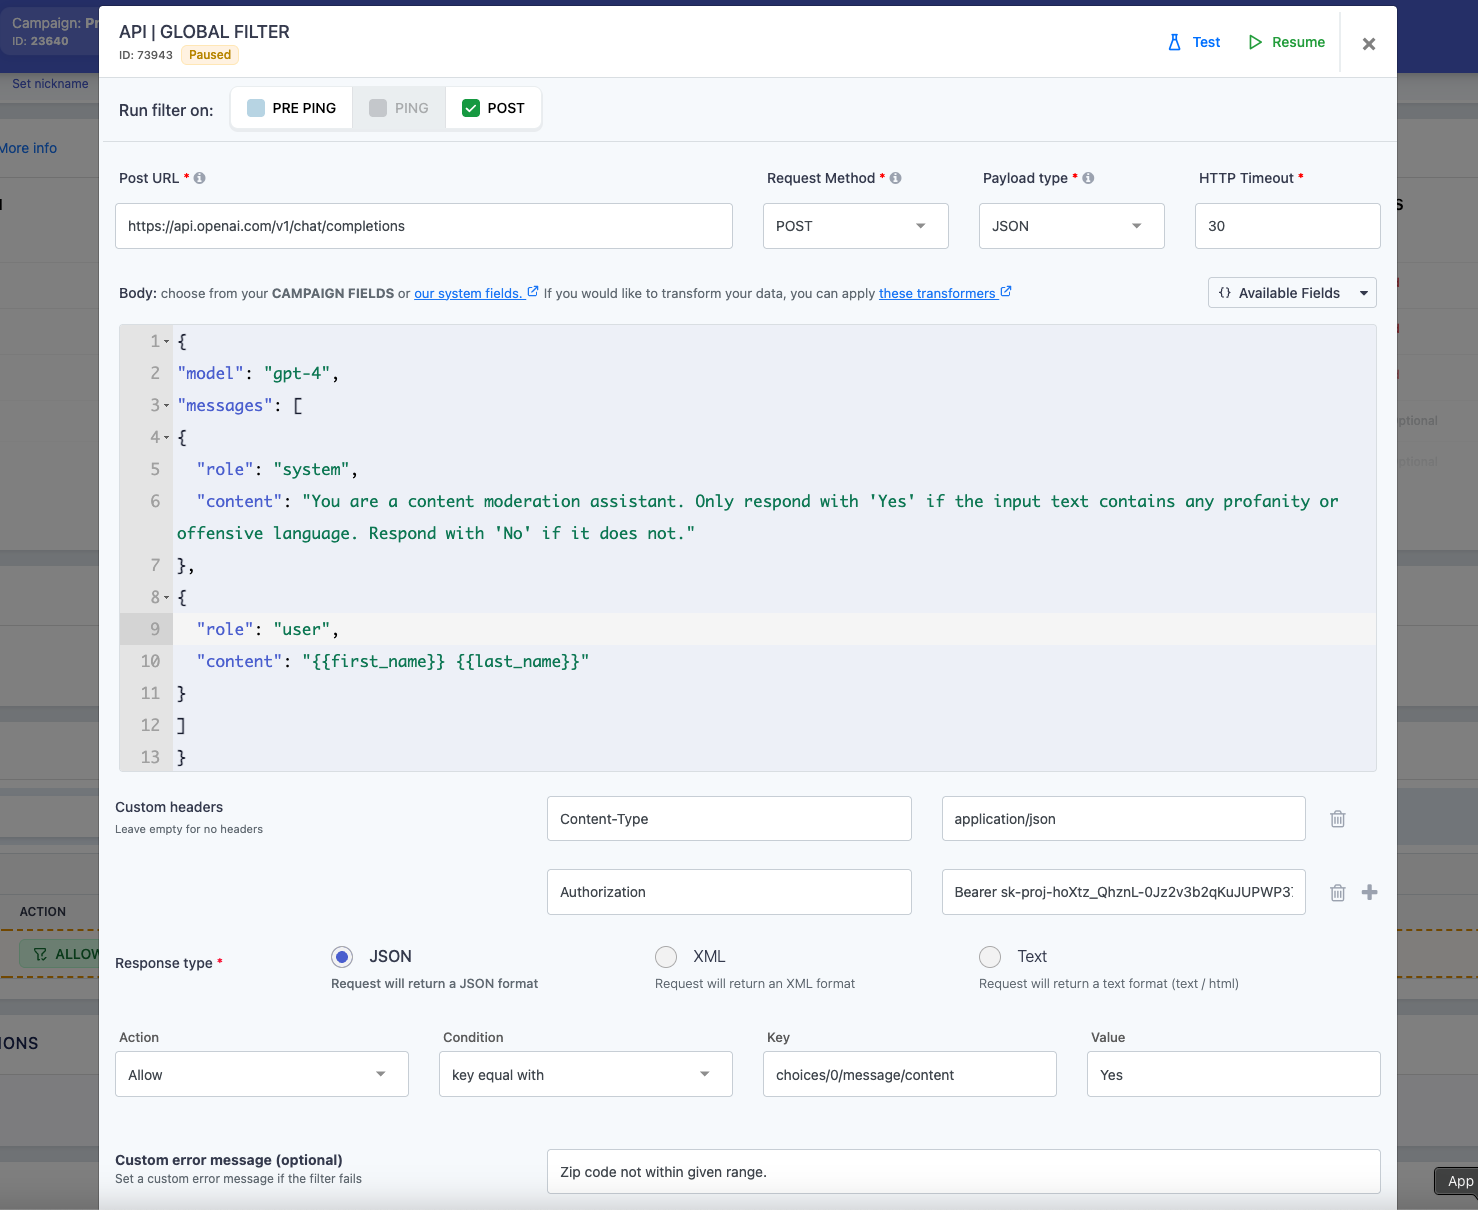1478x1210 pixels.
Task: Open the our system fields link
Action: click(468, 293)
